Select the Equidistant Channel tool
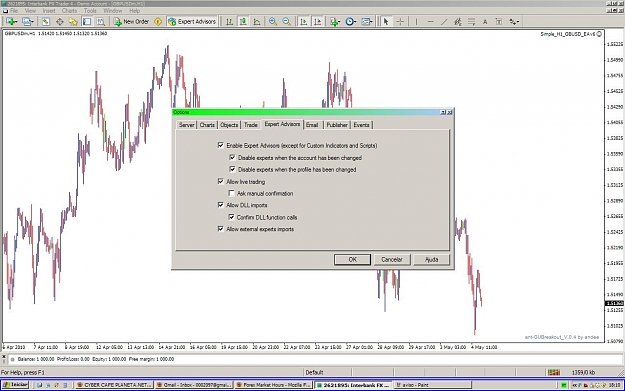625x391 pixels. tap(458, 22)
